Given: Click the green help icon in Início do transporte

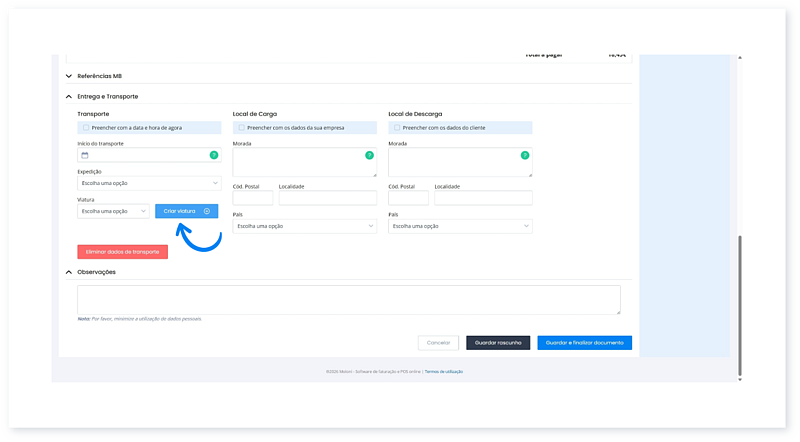Looking at the screenshot, I should click(213, 155).
